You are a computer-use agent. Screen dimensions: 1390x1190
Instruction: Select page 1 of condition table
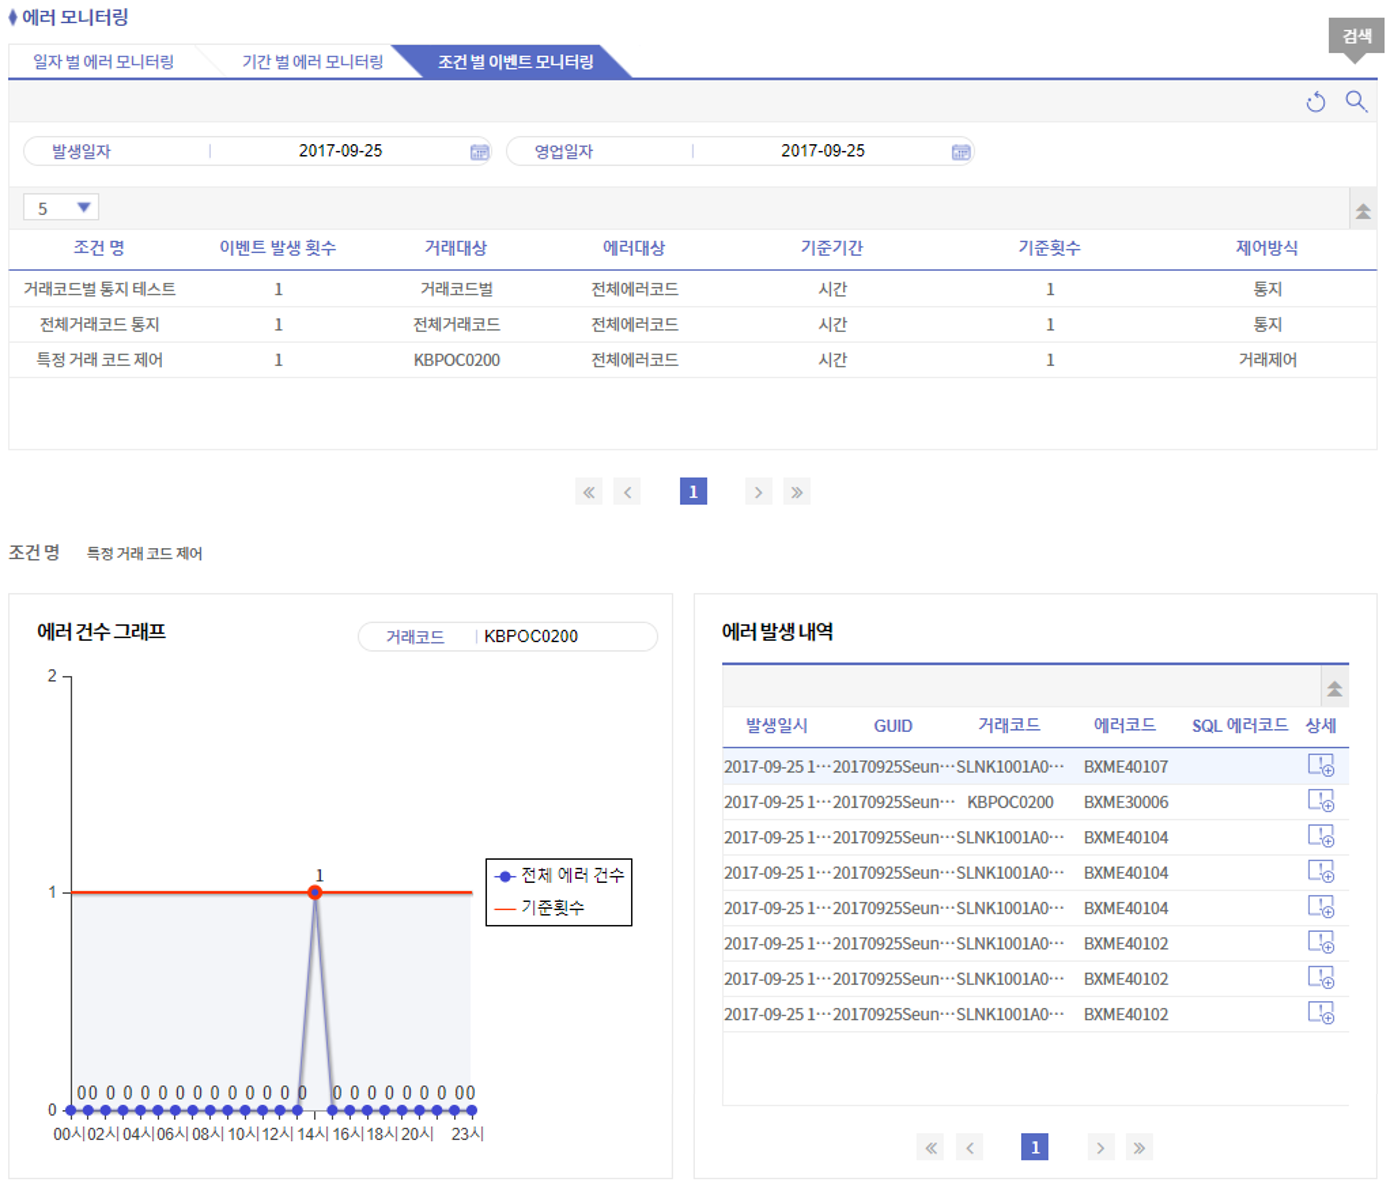[693, 492]
